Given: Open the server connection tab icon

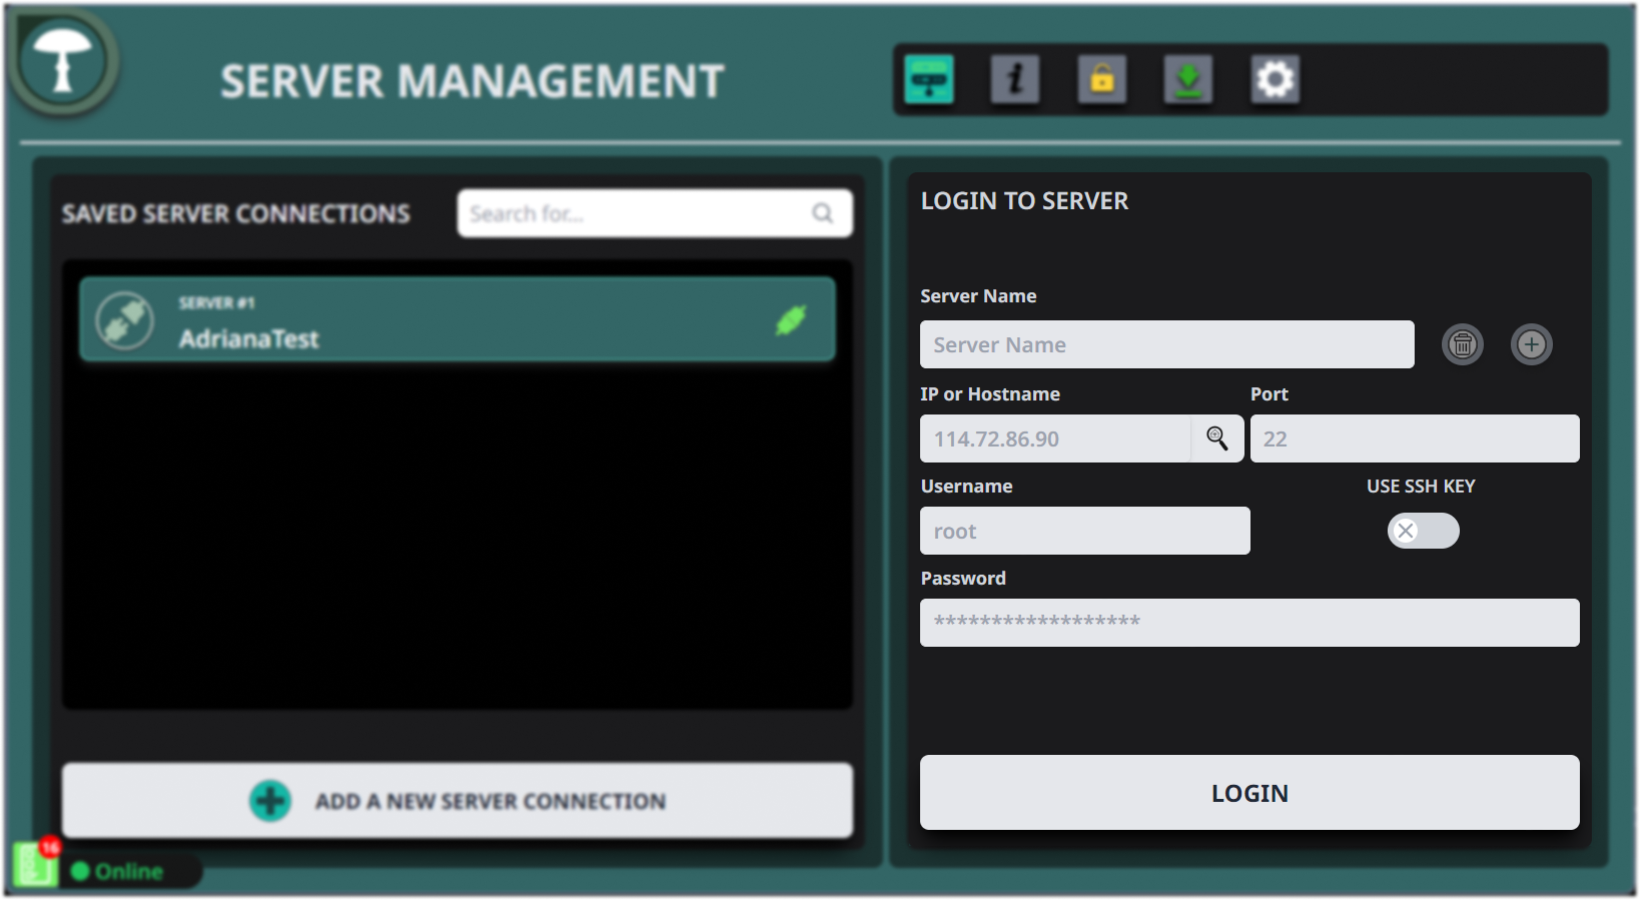Looking at the screenshot, I should pyautogui.click(x=929, y=80).
